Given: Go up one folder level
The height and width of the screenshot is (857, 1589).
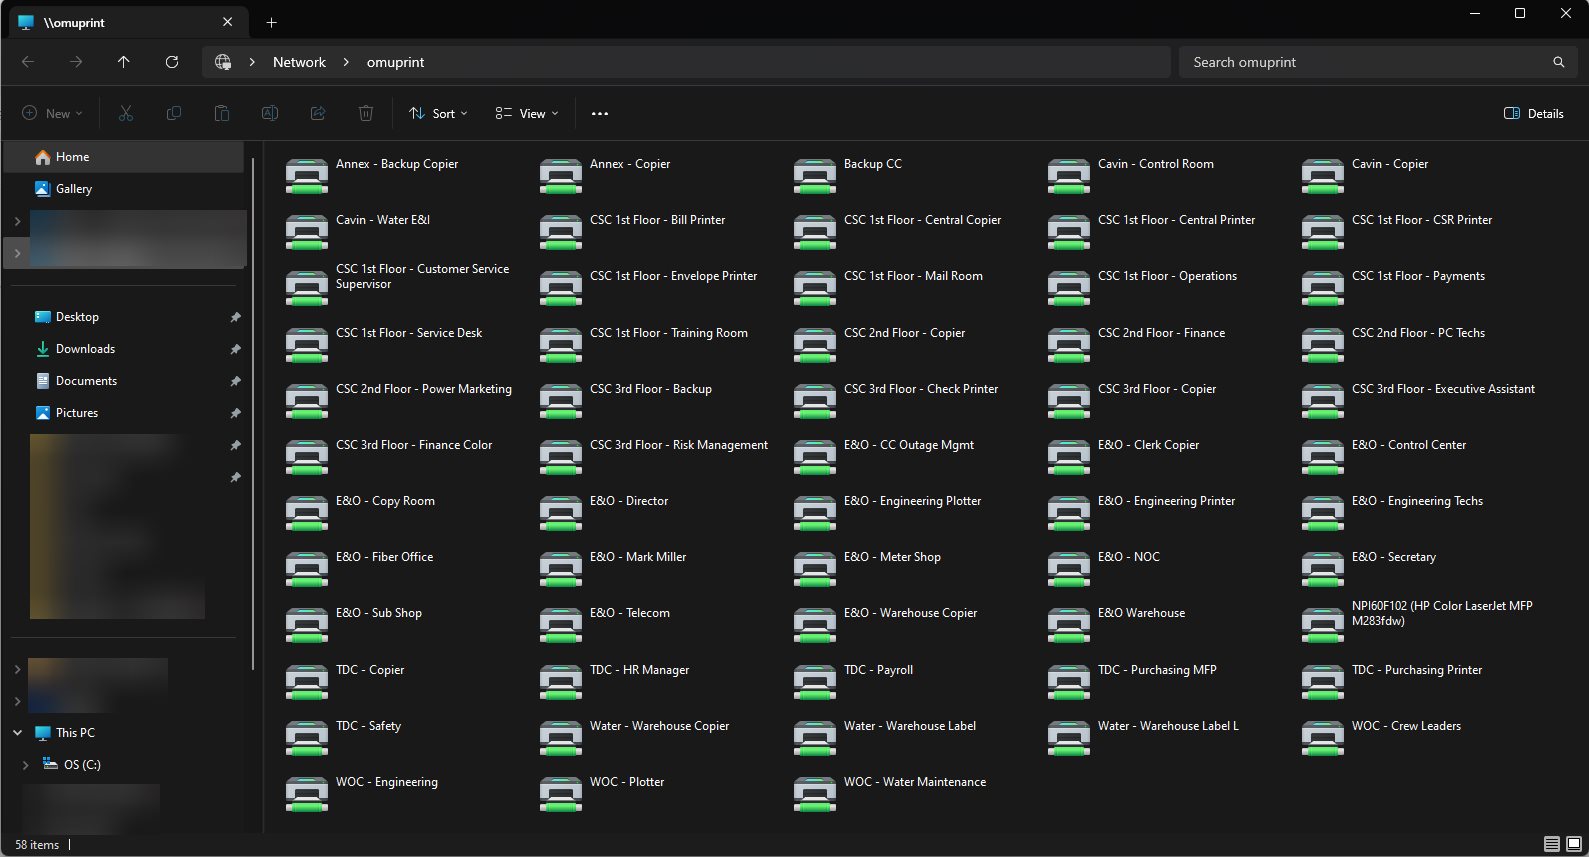Looking at the screenshot, I should pos(124,62).
